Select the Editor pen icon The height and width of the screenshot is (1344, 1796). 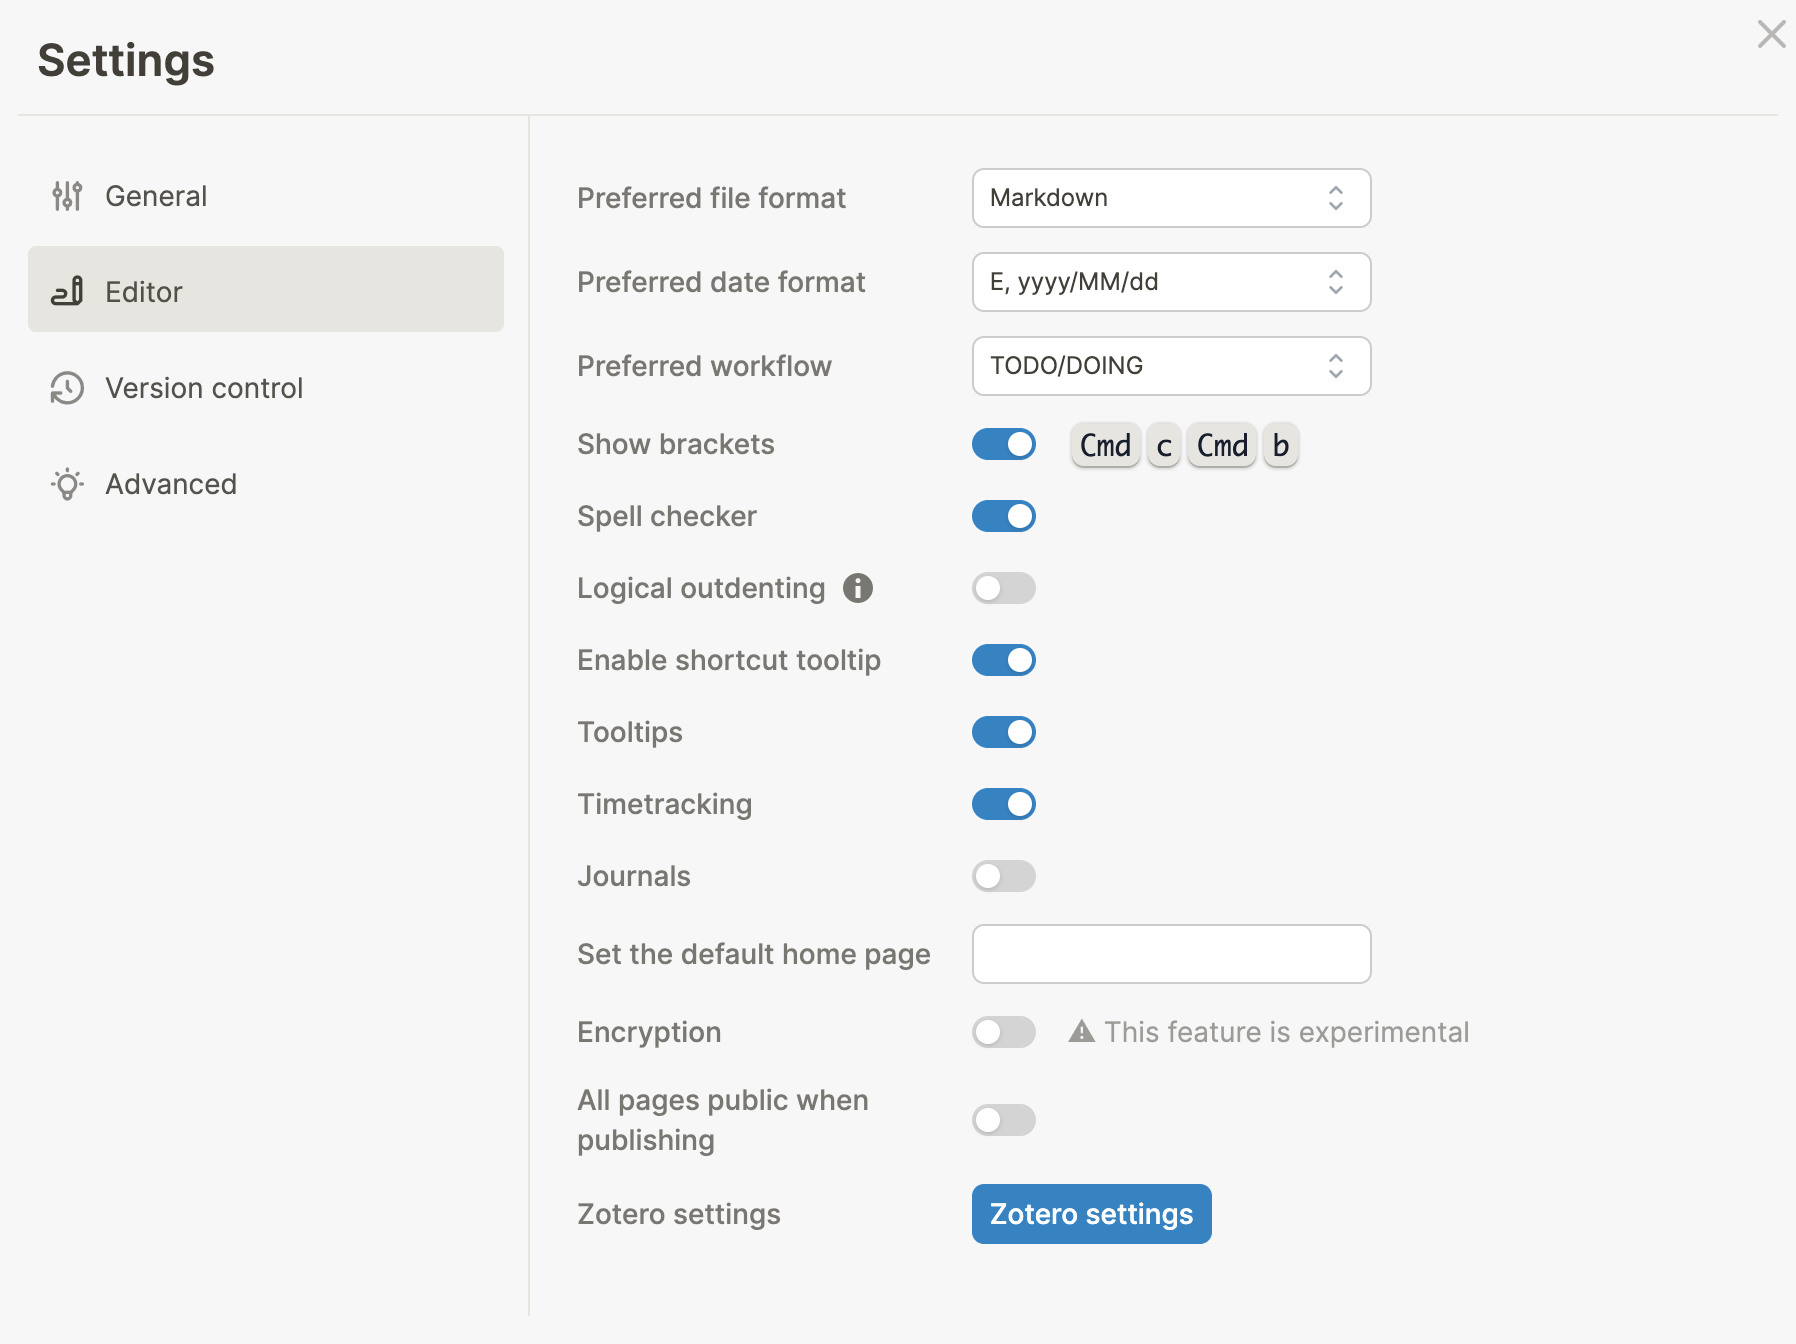tap(66, 291)
